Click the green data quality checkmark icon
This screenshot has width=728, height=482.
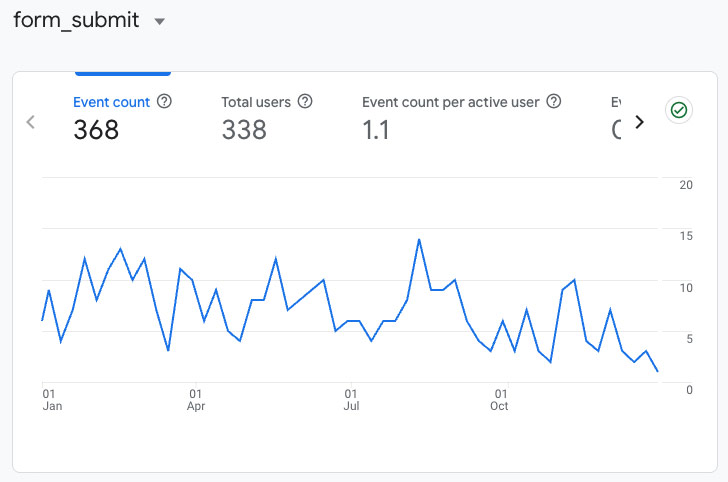(679, 110)
